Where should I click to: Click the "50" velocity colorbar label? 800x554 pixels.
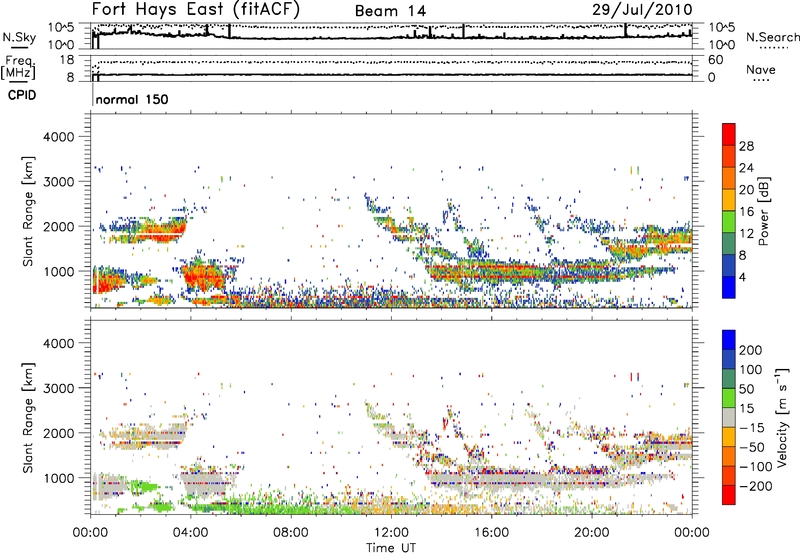pyautogui.click(x=747, y=389)
